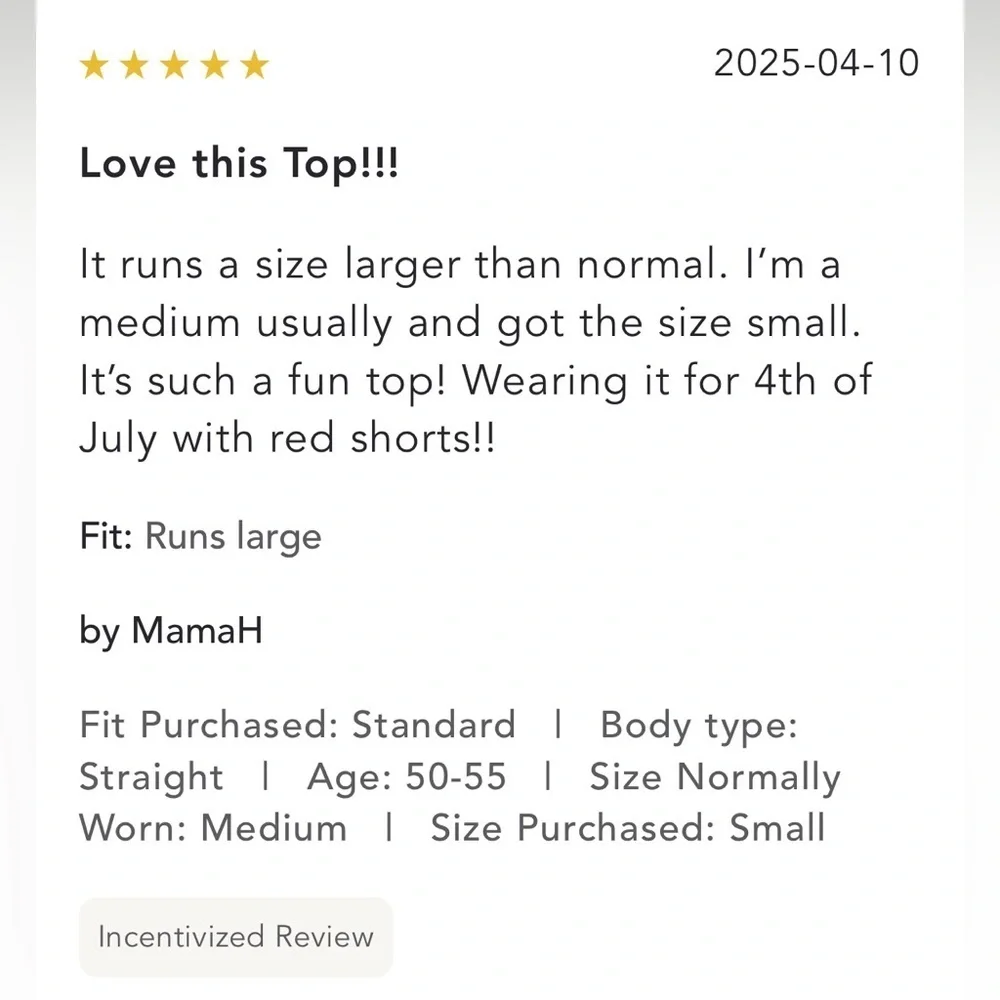Click the 'Body type:' detail
The image size is (1000, 1000).
699,726
